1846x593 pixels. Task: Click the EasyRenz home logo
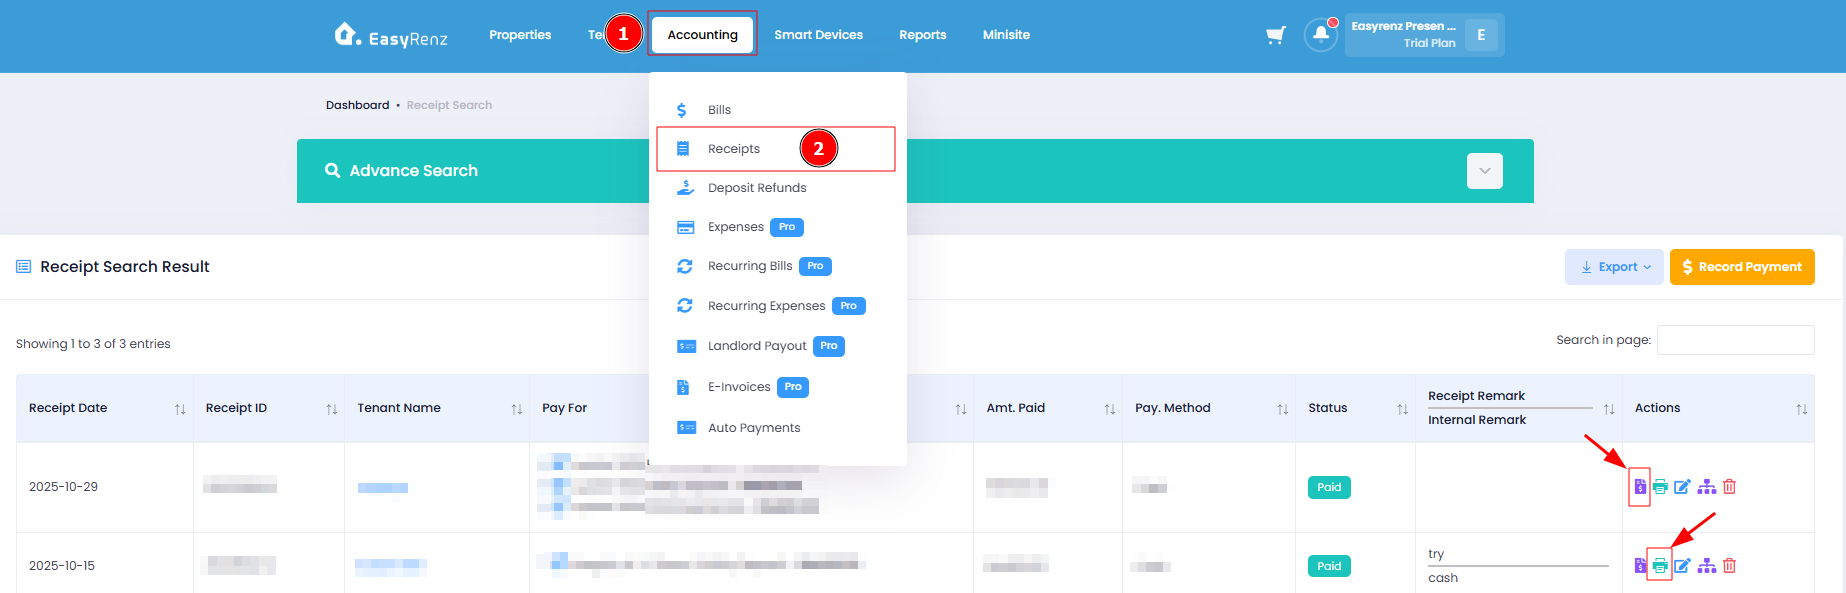(x=391, y=35)
